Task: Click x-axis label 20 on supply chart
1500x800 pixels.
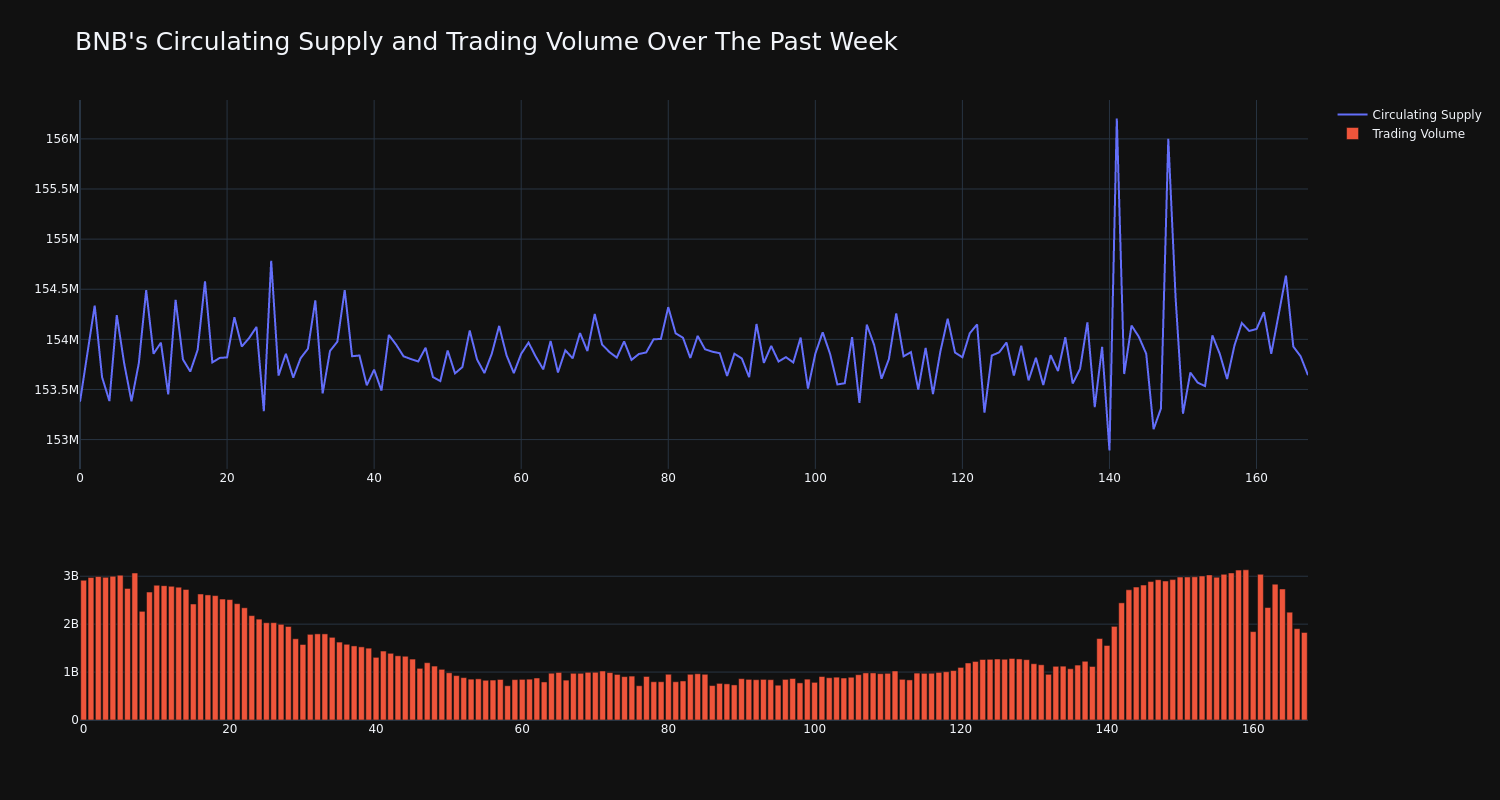Action: click(x=227, y=478)
